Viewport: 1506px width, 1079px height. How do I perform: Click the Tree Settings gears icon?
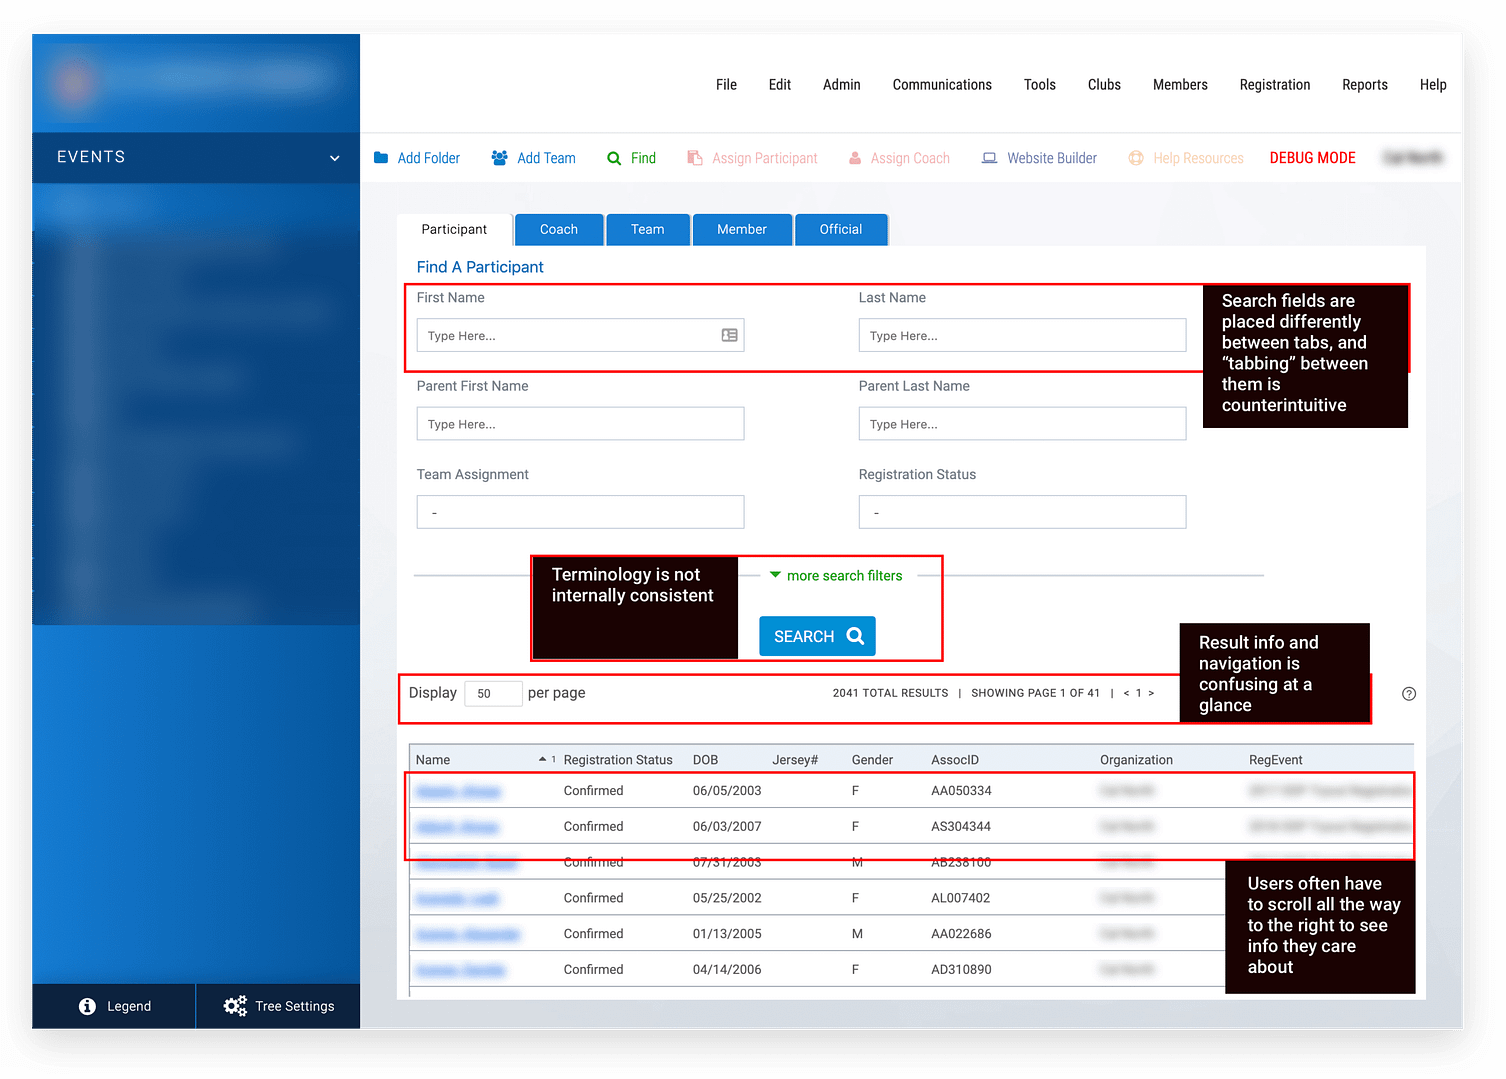pos(235,1006)
